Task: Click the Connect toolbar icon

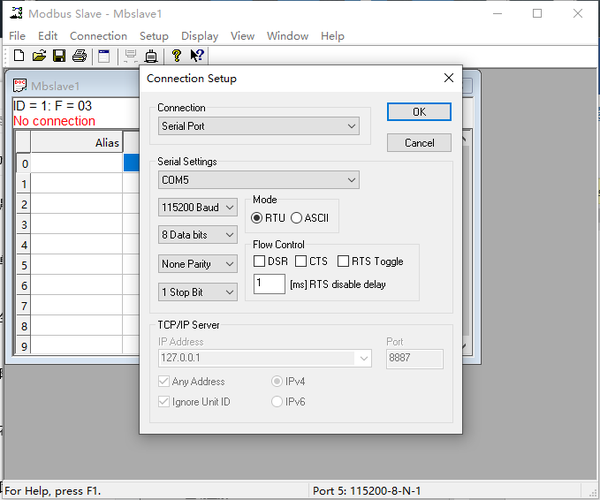Action: tap(130, 56)
